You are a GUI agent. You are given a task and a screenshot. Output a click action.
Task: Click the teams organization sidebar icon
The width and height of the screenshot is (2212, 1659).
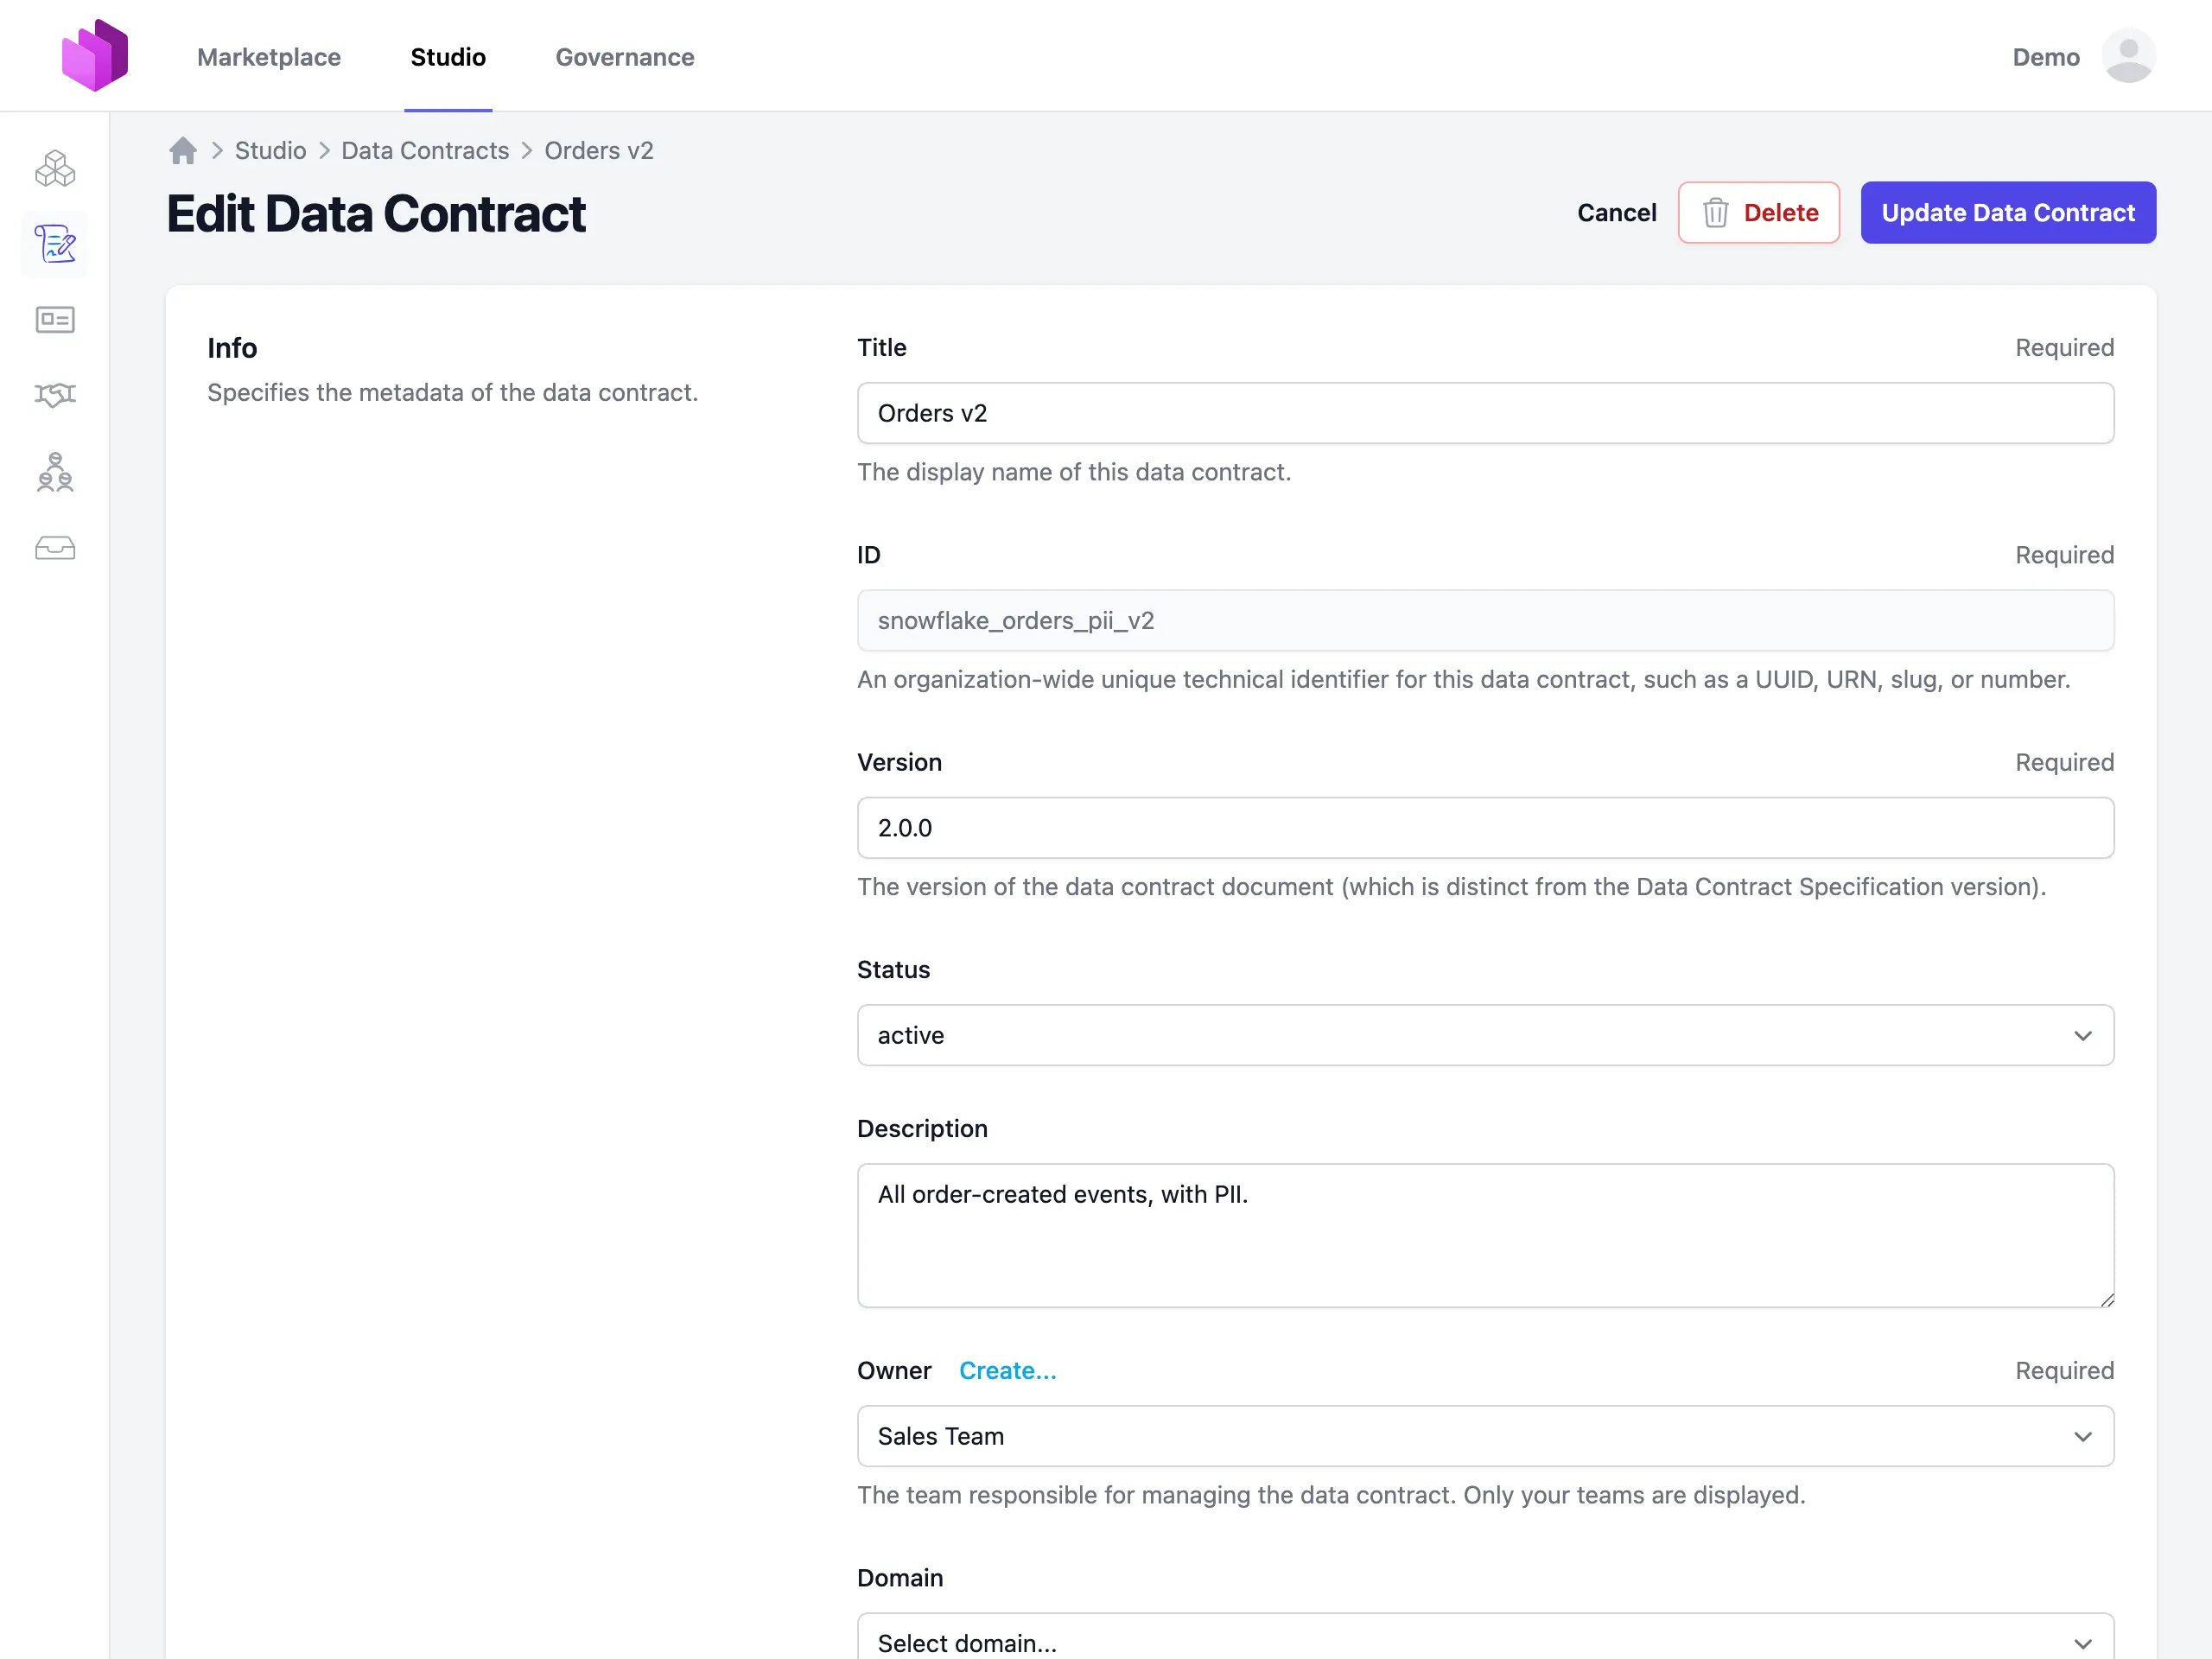(x=55, y=472)
